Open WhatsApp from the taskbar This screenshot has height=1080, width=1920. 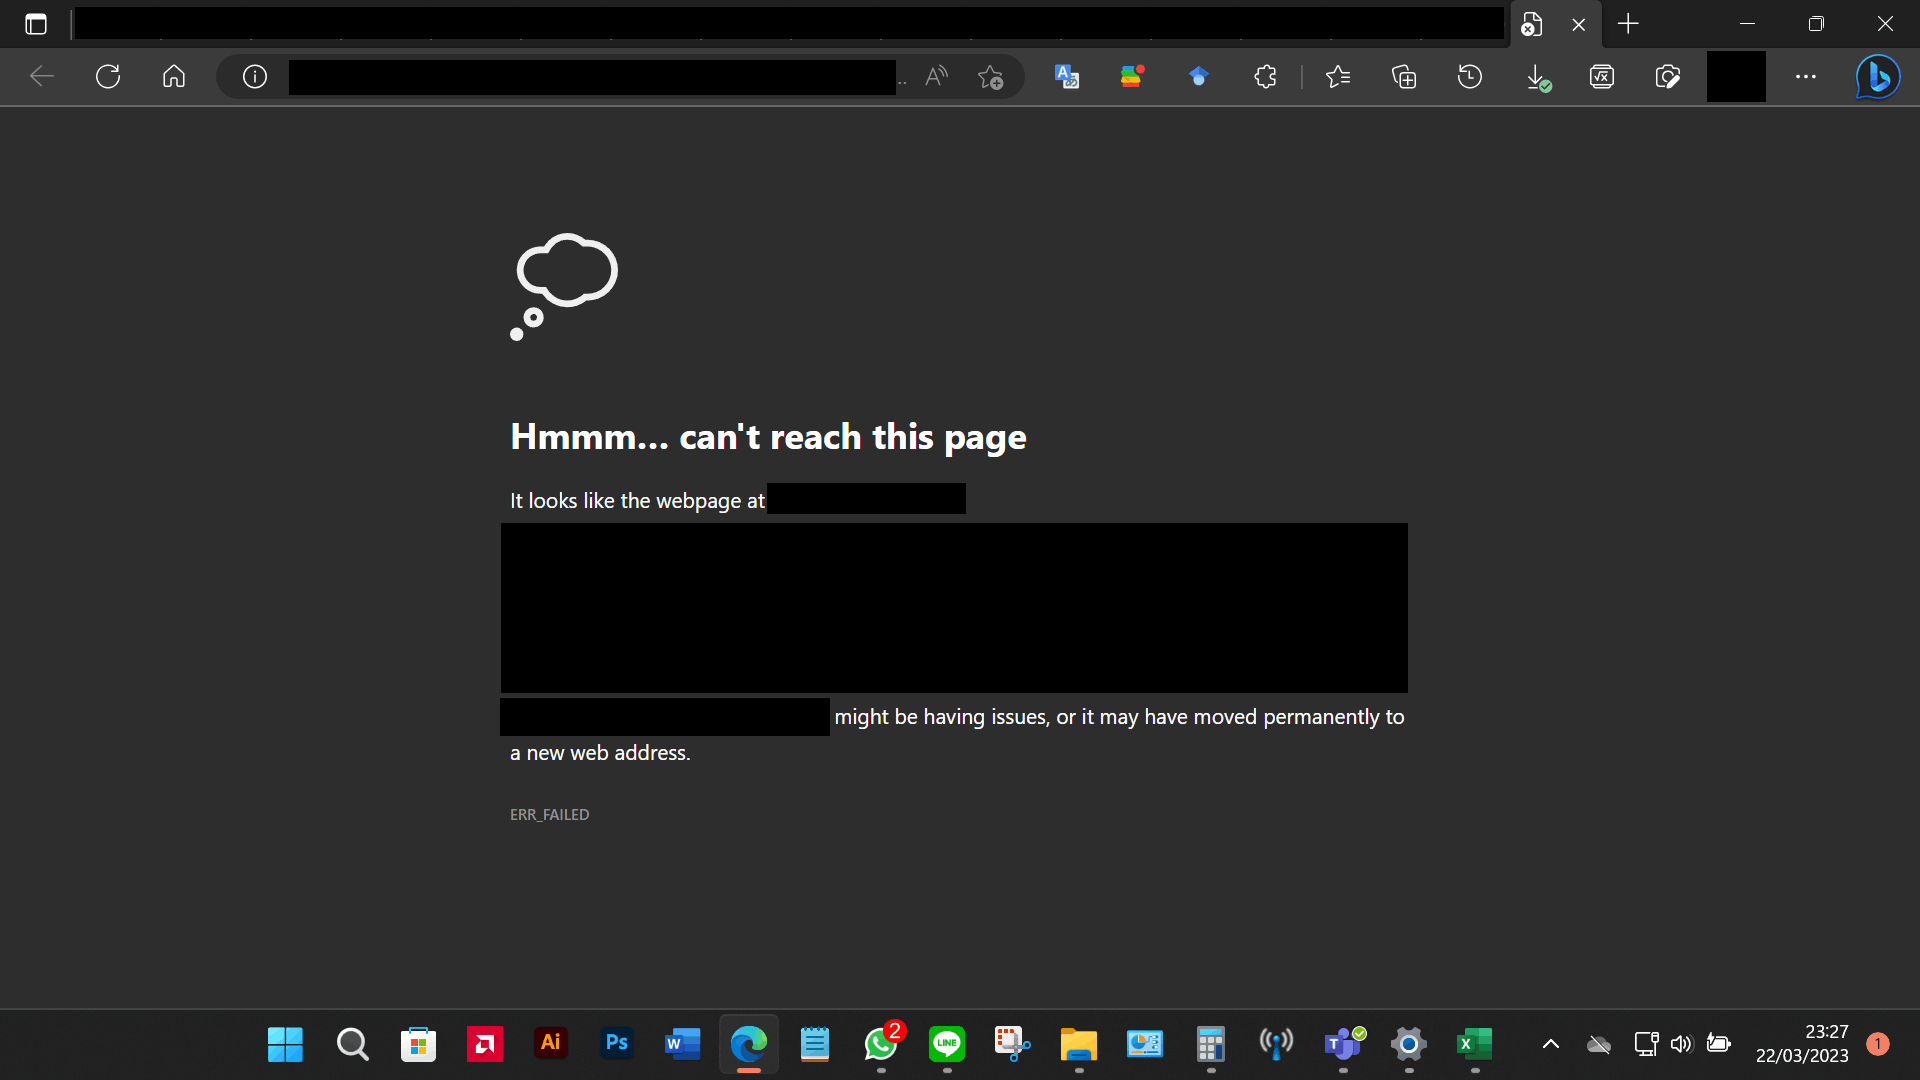880,1044
